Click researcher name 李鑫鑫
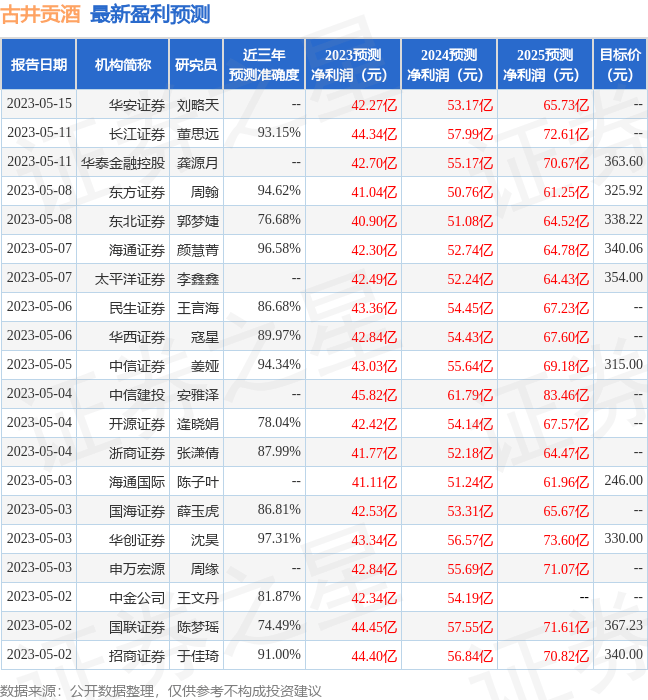This screenshot has width=648, height=700. click(198, 279)
